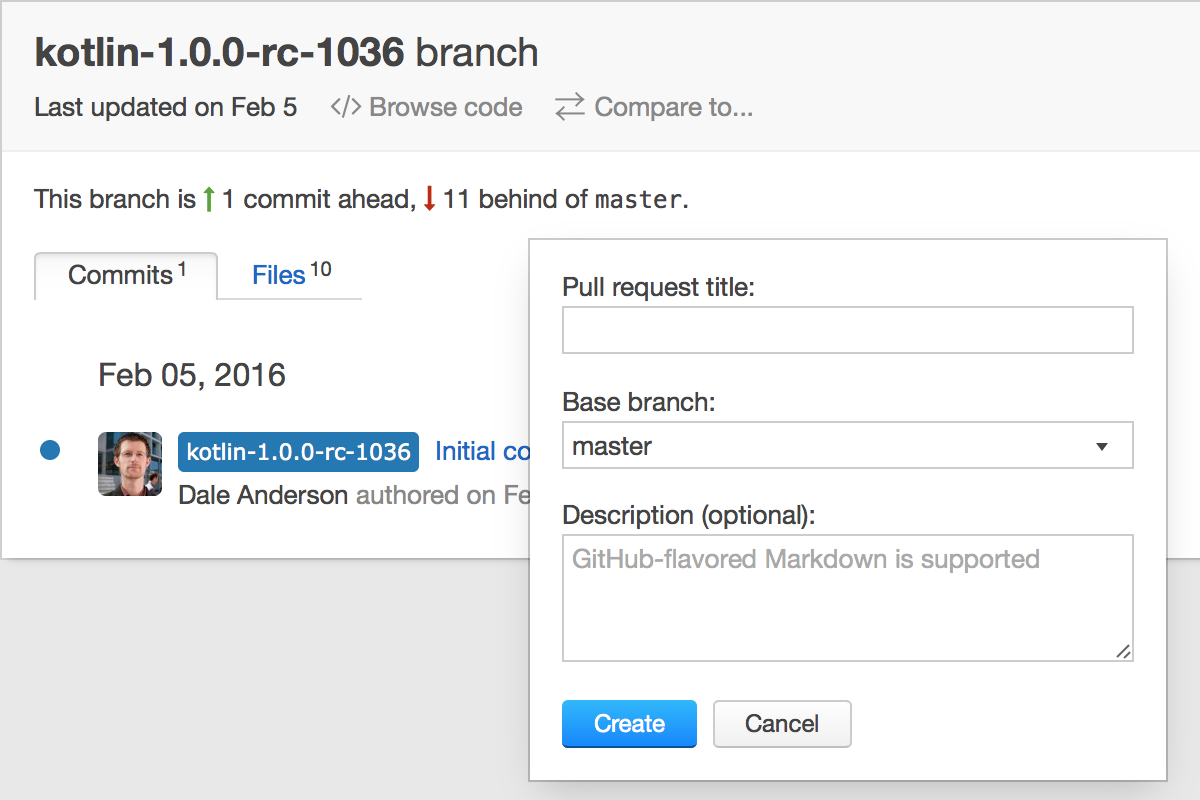Open the Files tab
Viewport: 1200px width, 800px height.
[290, 275]
